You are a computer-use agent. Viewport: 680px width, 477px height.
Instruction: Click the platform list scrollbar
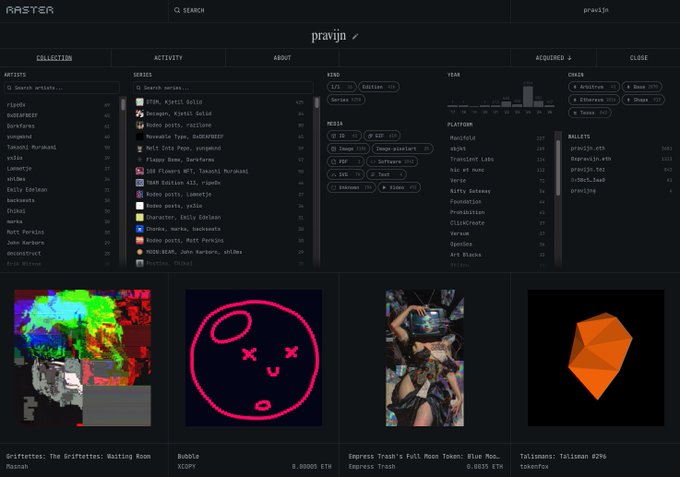point(558,167)
